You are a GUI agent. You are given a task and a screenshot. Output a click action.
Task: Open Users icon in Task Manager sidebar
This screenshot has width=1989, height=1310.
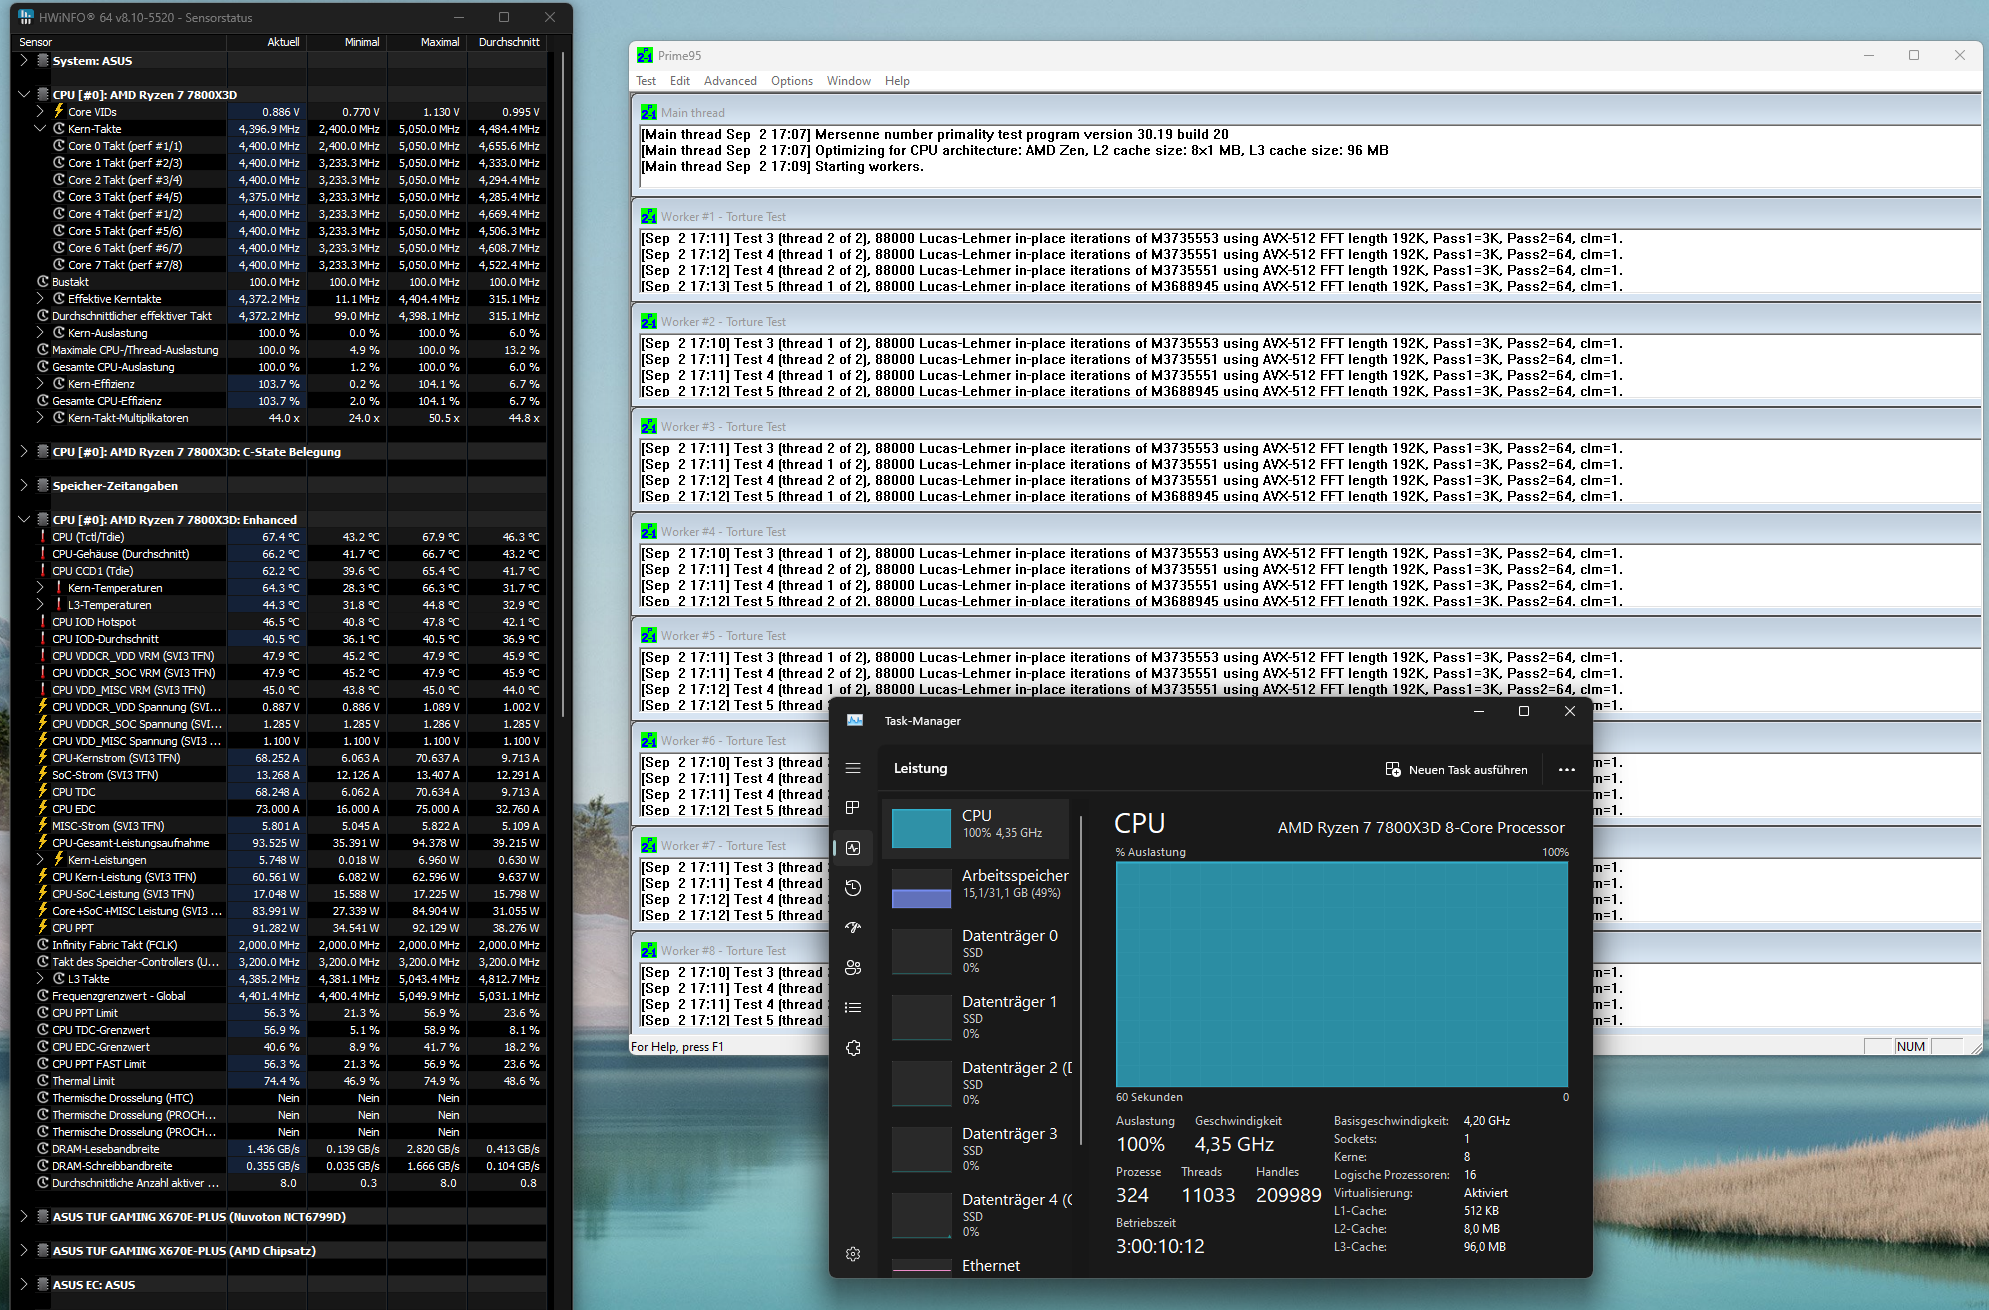coord(853,968)
